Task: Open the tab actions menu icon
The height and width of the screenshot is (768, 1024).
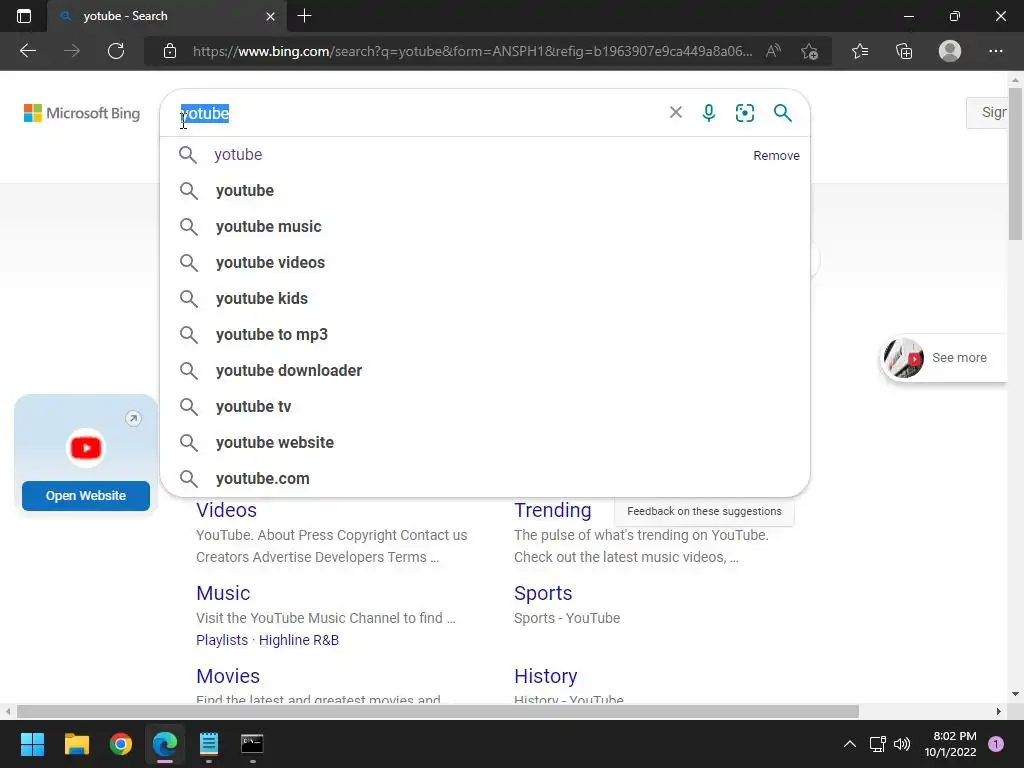Action: pos(24,16)
